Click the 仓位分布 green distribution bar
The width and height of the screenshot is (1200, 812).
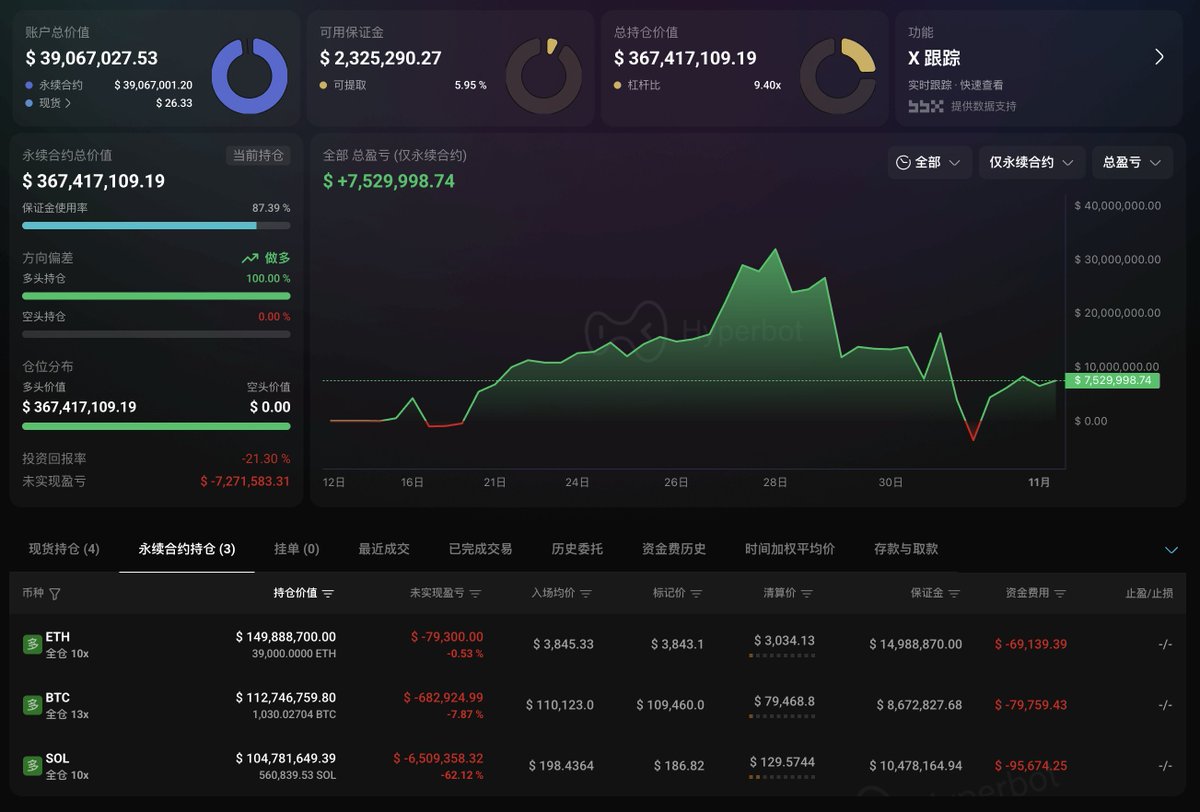coord(156,426)
